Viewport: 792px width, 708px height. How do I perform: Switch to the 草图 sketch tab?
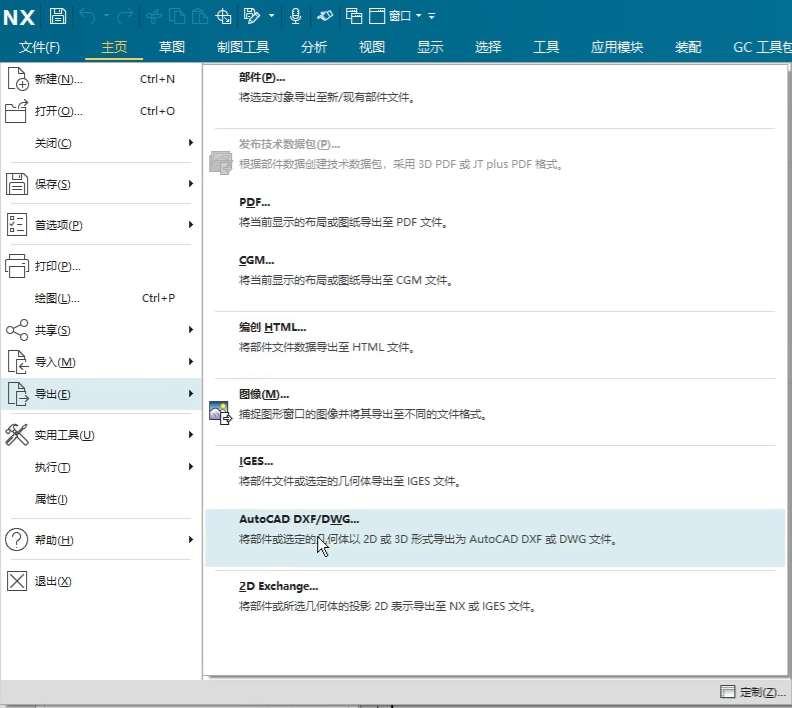[x=172, y=47]
